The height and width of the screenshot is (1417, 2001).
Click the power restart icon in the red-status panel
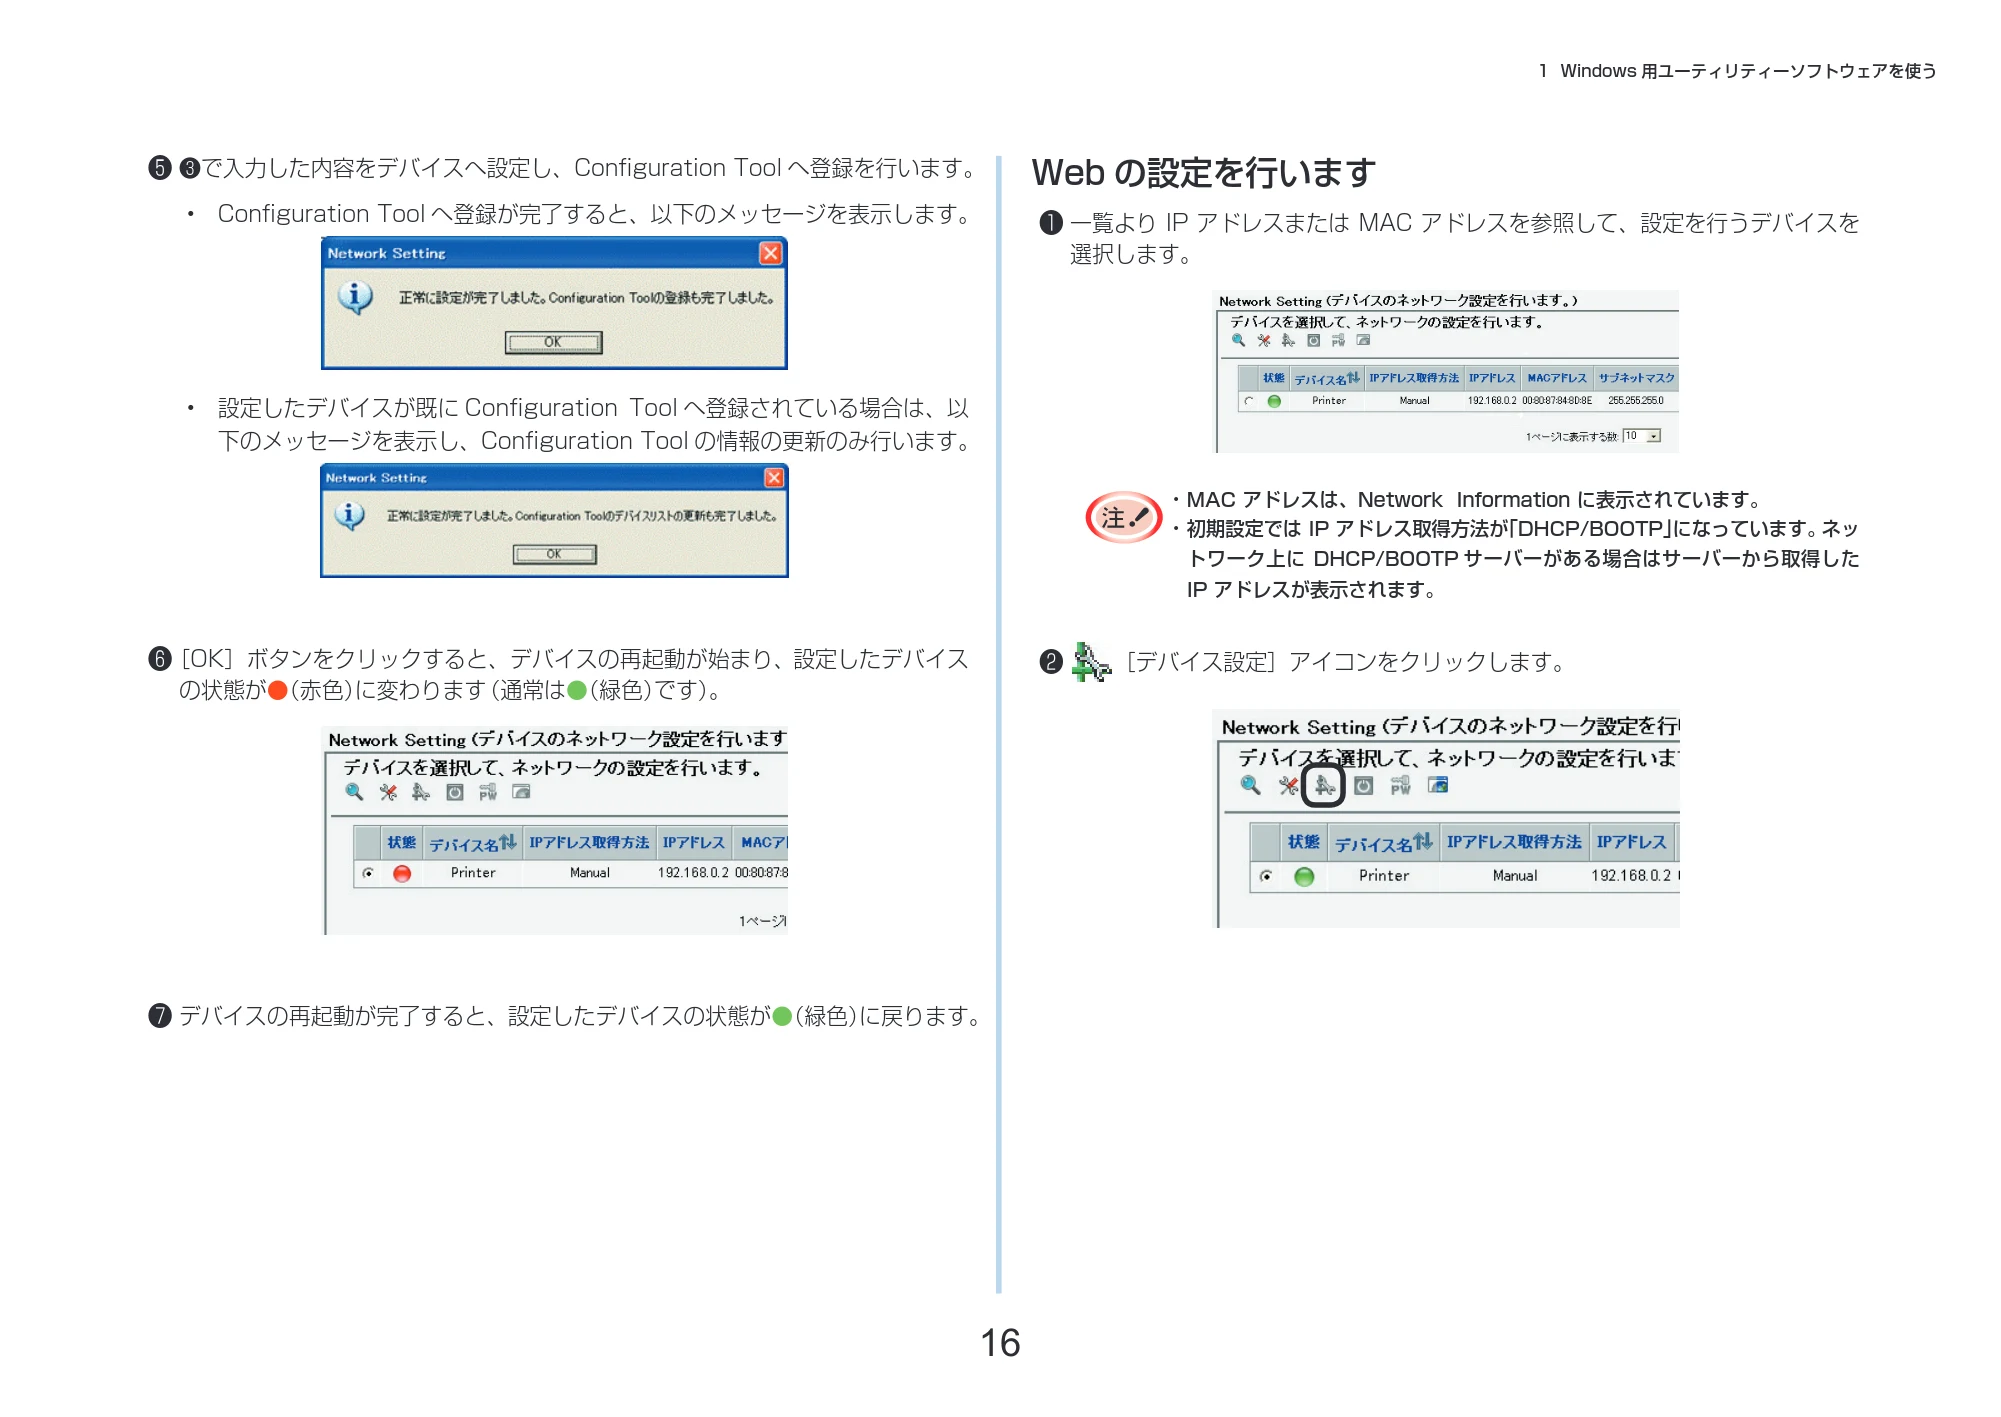(455, 792)
